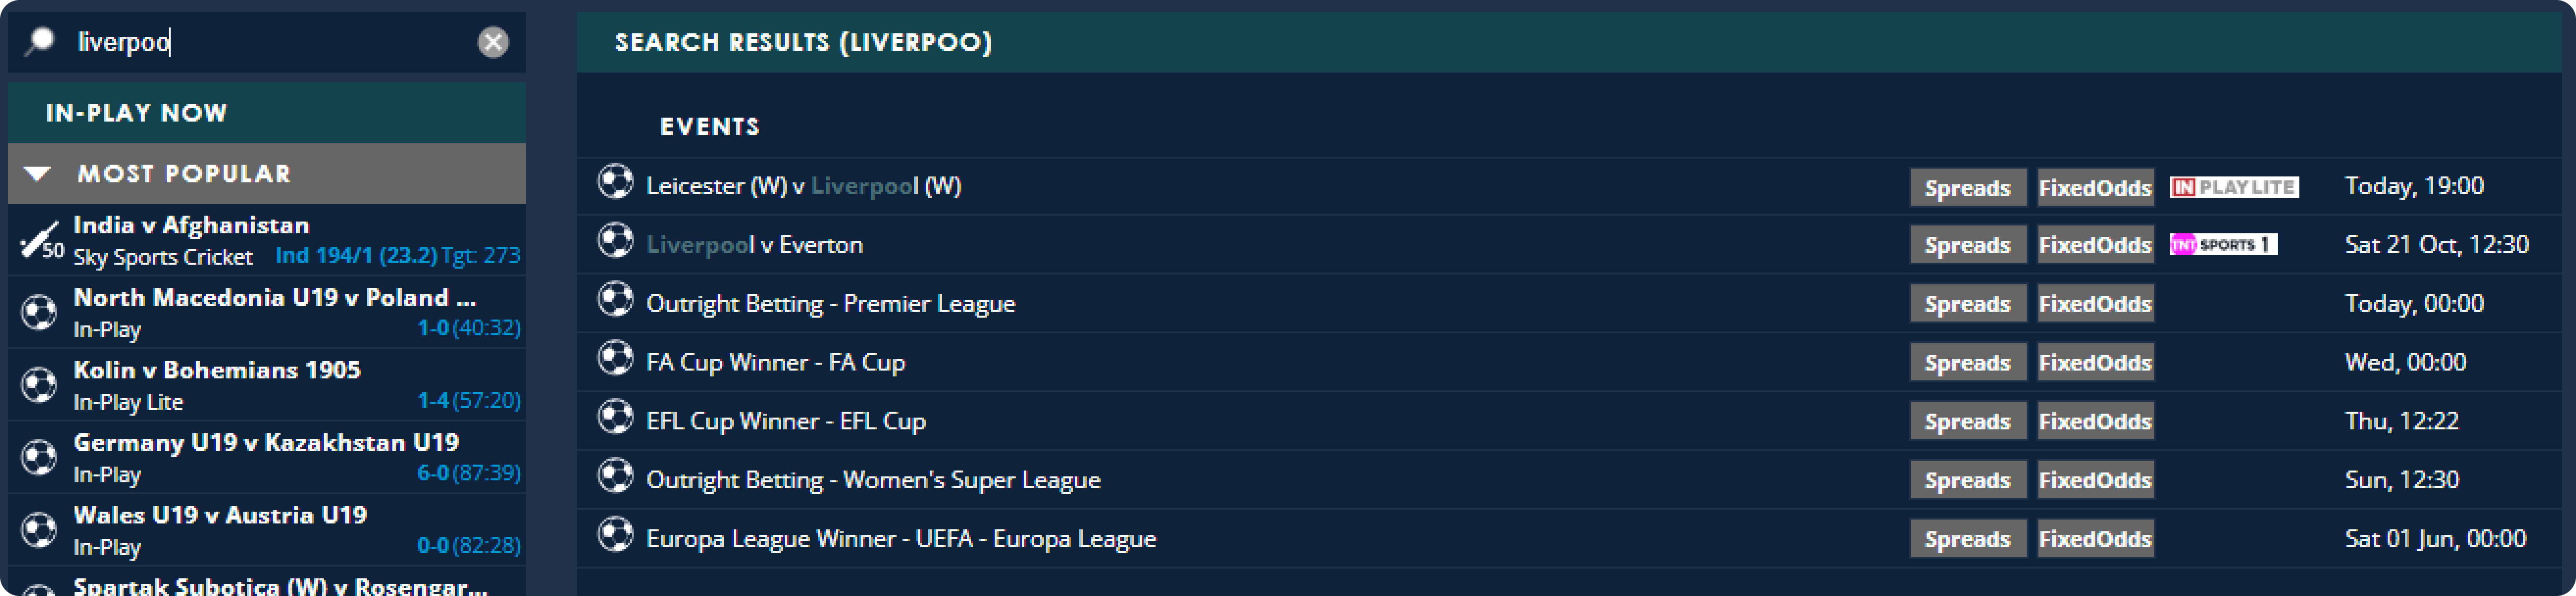
Task: Collapse the Most Popular section
Action: pos(38,174)
